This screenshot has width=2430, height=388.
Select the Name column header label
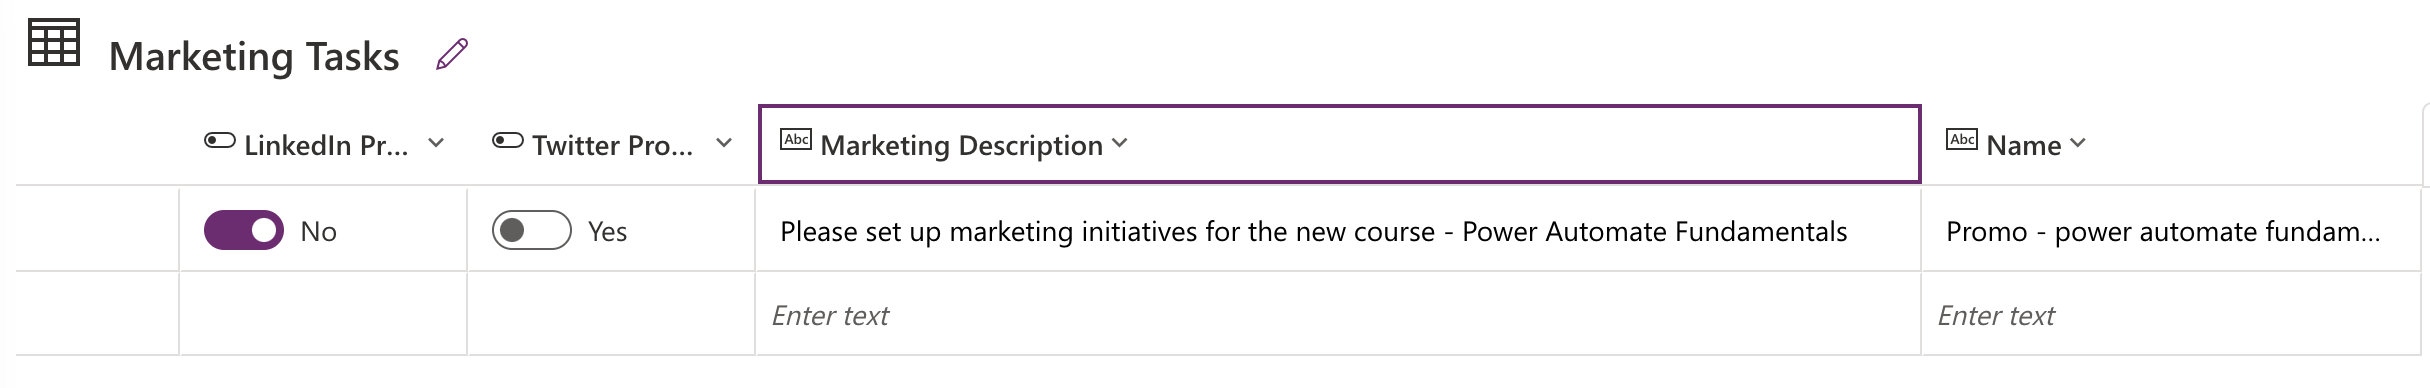2024,145
